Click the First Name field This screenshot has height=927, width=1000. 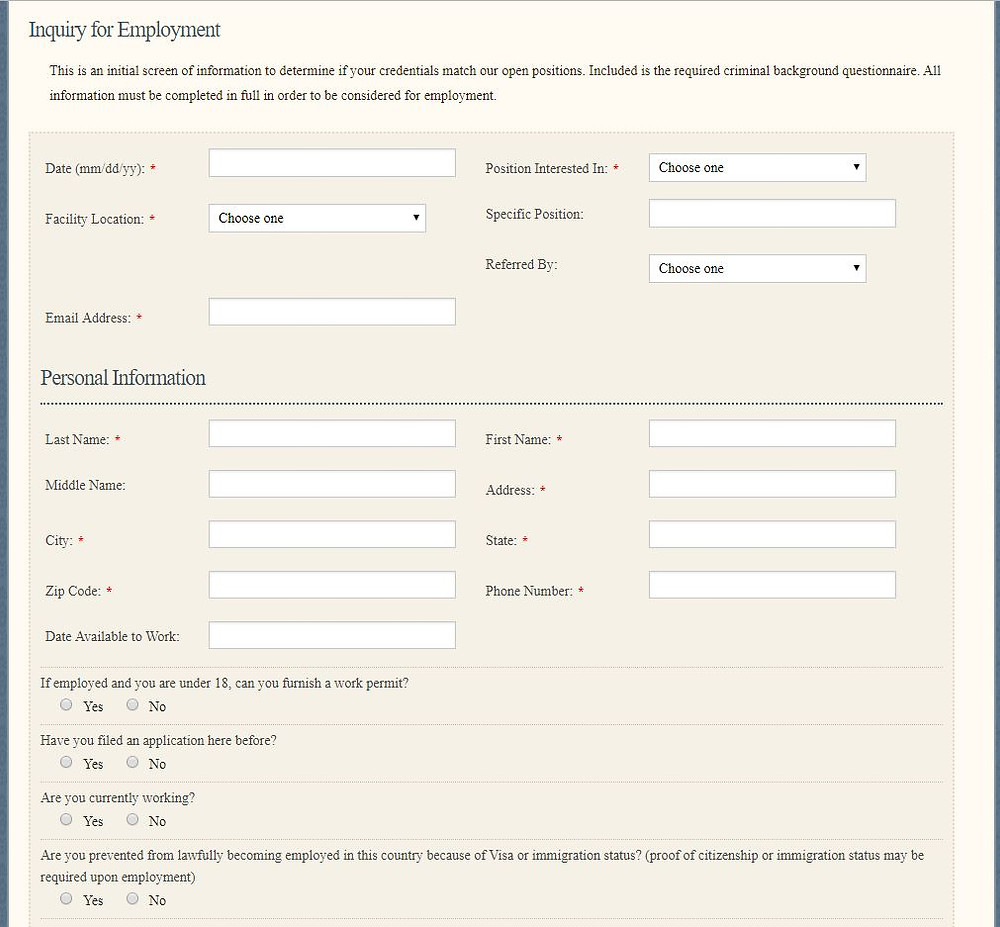point(772,433)
